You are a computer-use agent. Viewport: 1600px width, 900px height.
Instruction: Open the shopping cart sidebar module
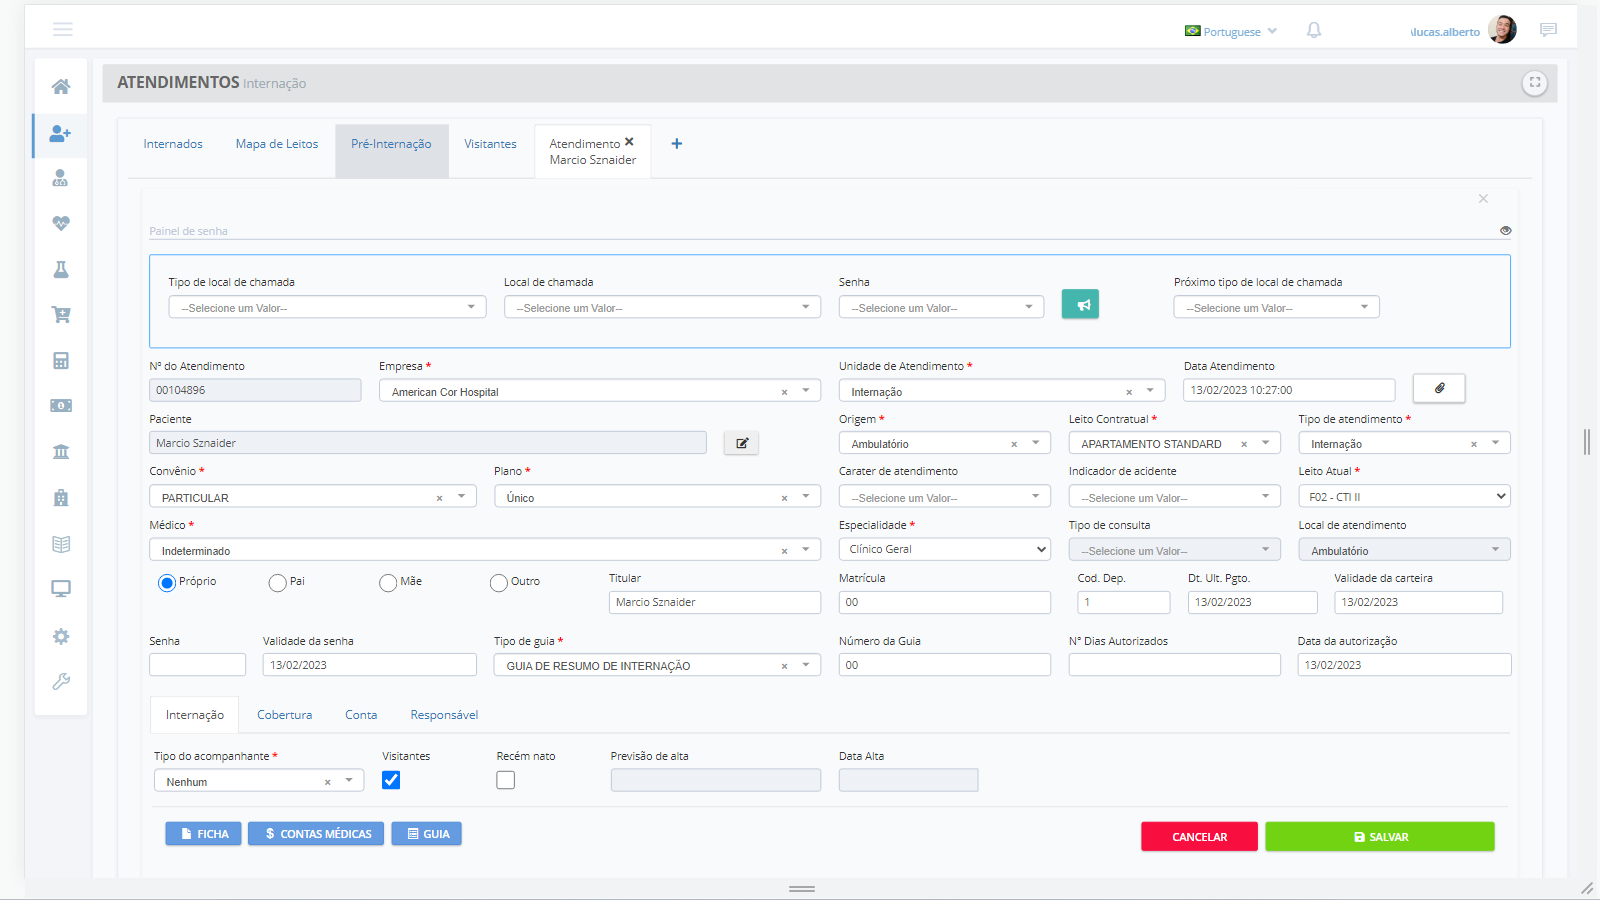[x=61, y=315]
